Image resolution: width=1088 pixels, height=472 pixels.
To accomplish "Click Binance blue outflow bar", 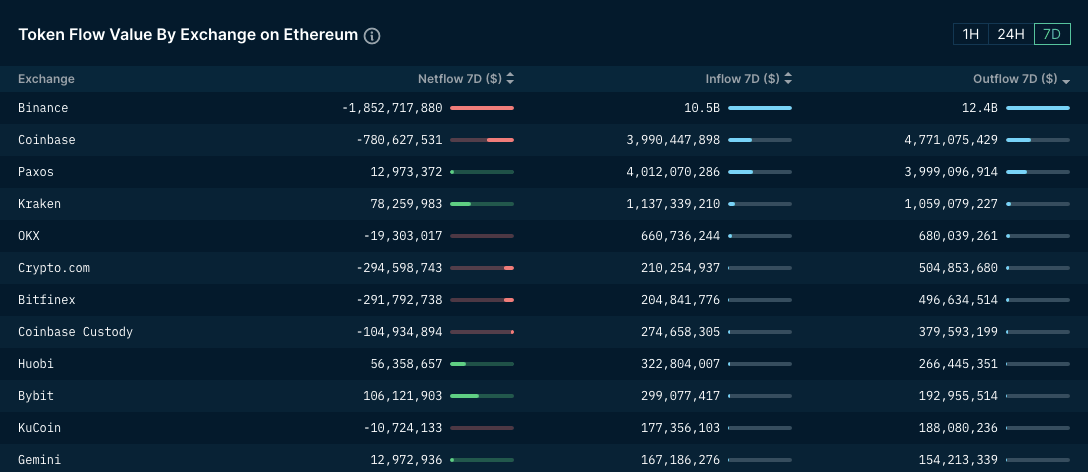I will [x=1038, y=108].
